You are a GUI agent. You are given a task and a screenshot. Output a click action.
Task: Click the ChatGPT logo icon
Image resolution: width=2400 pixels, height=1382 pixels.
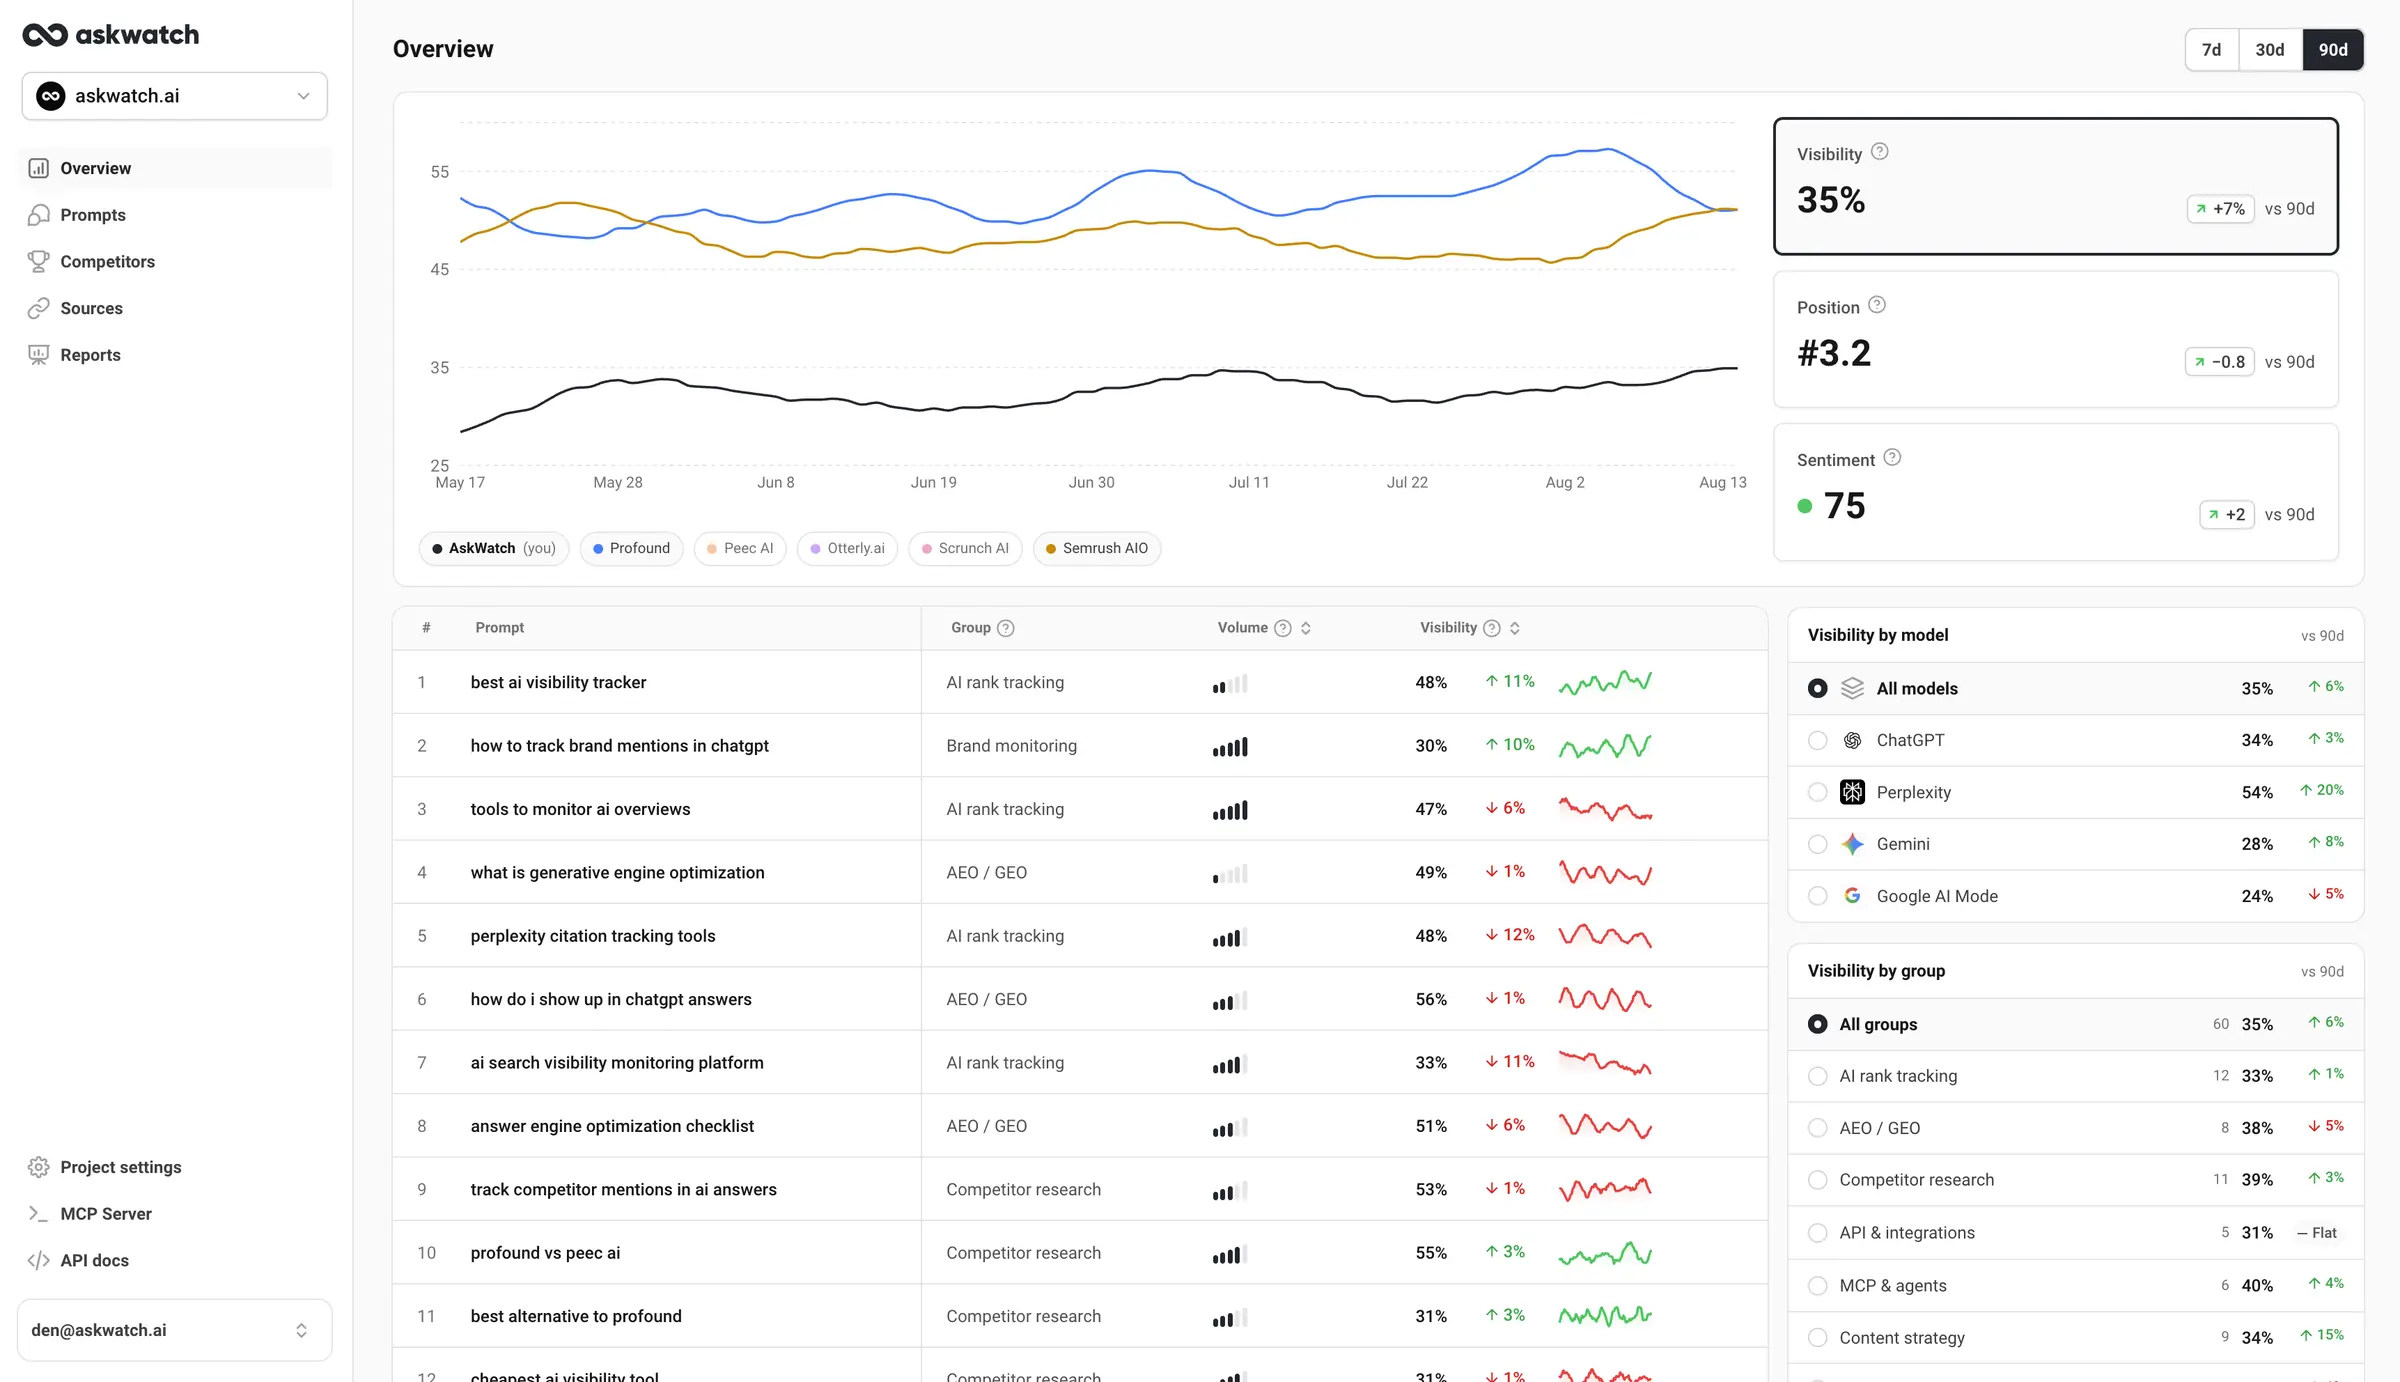[1853, 740]
